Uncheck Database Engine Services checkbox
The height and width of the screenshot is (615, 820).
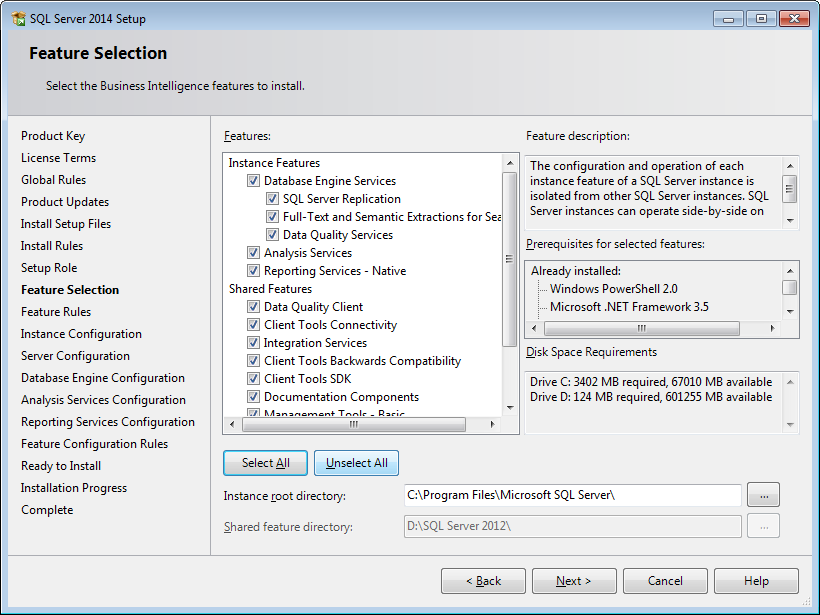[254, 181]
